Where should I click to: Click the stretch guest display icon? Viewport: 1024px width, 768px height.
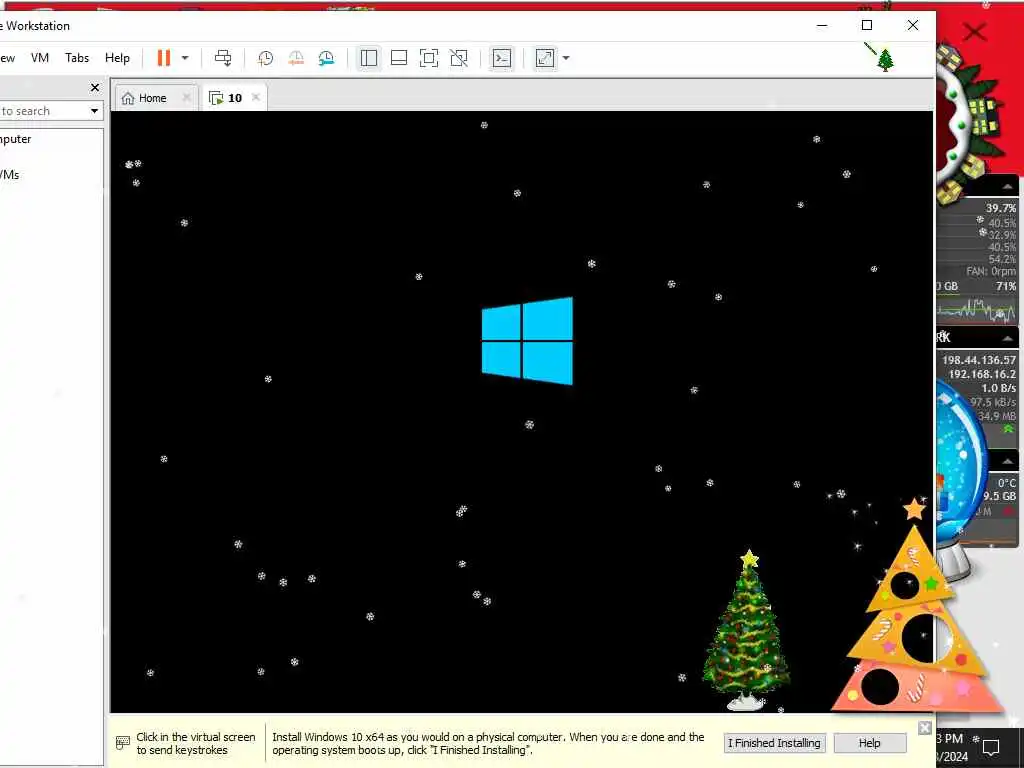(x=545, y=58)
